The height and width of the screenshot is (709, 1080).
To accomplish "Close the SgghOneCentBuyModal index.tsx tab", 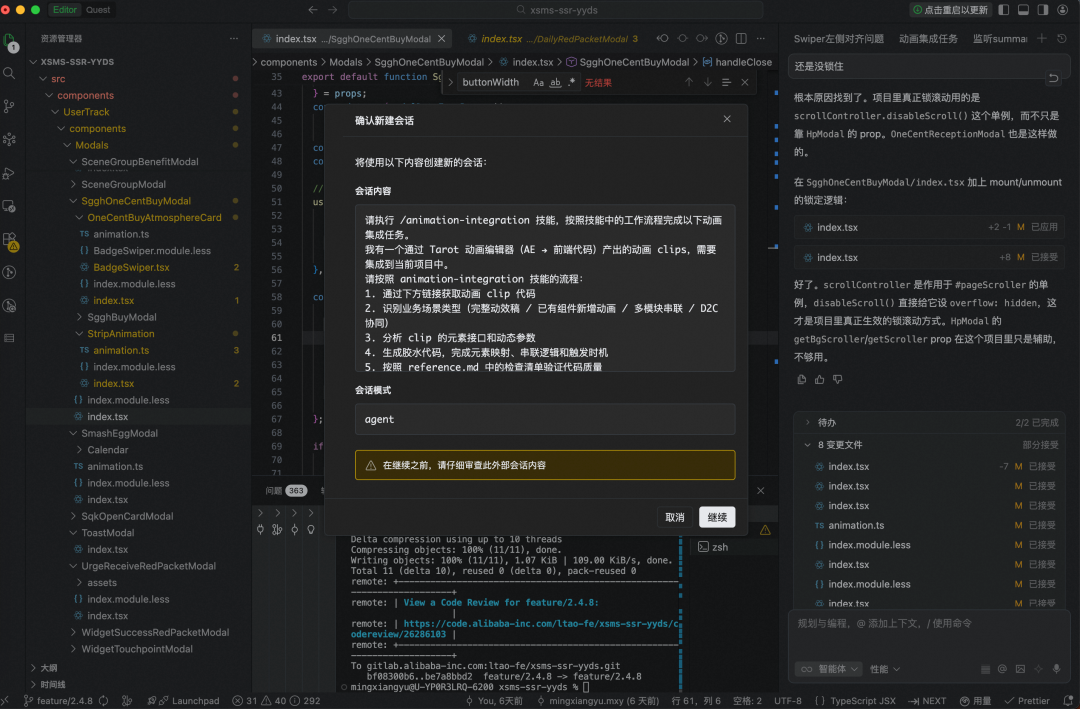I will coord(442,39).
